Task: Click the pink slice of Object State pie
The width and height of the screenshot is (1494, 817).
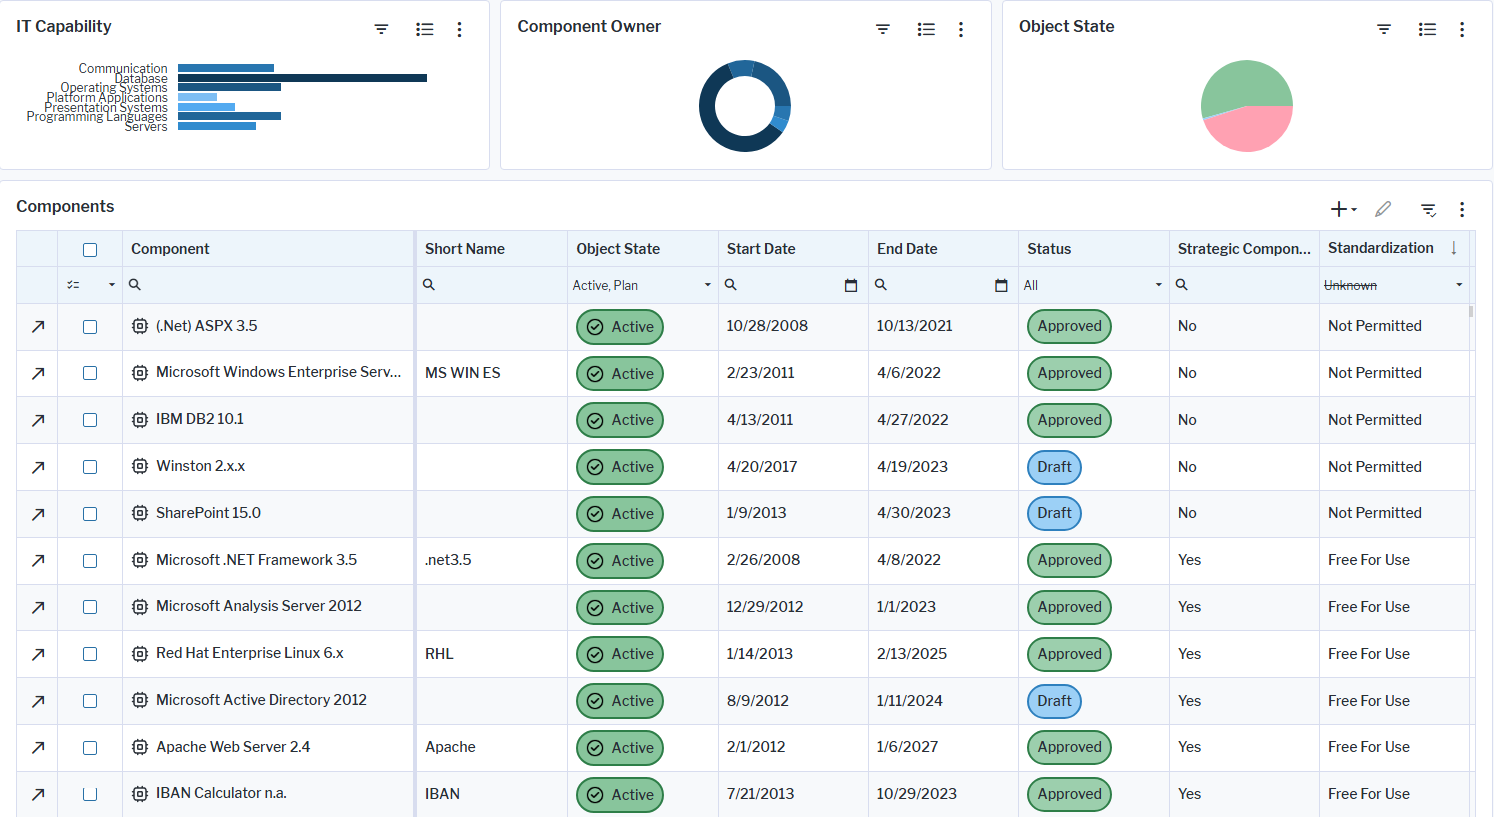Action: pyautogui.click(x=1250, y=131)
